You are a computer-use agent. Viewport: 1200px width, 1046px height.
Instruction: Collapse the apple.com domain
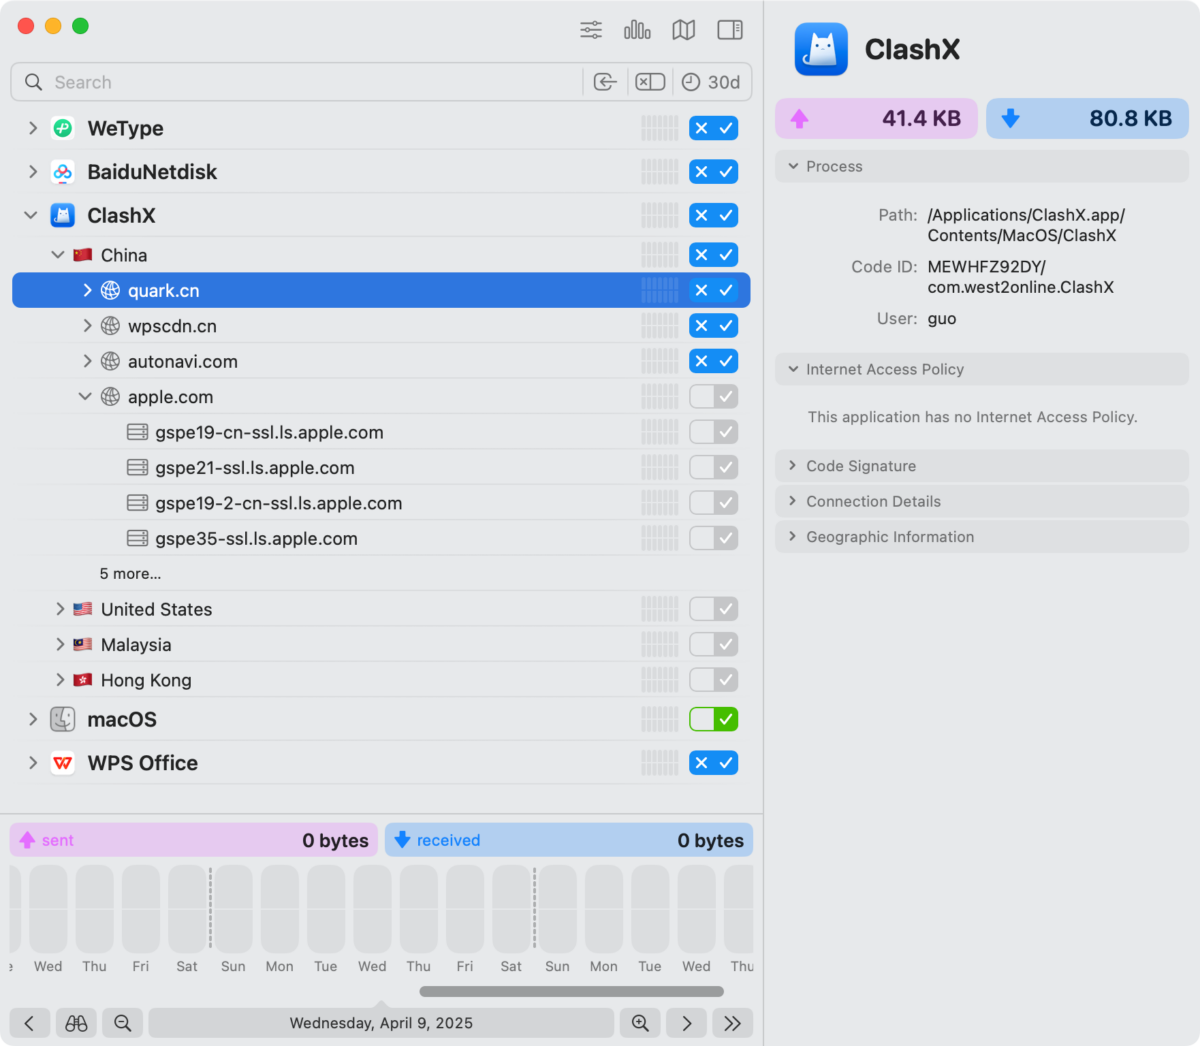click(x=86, y=397)
